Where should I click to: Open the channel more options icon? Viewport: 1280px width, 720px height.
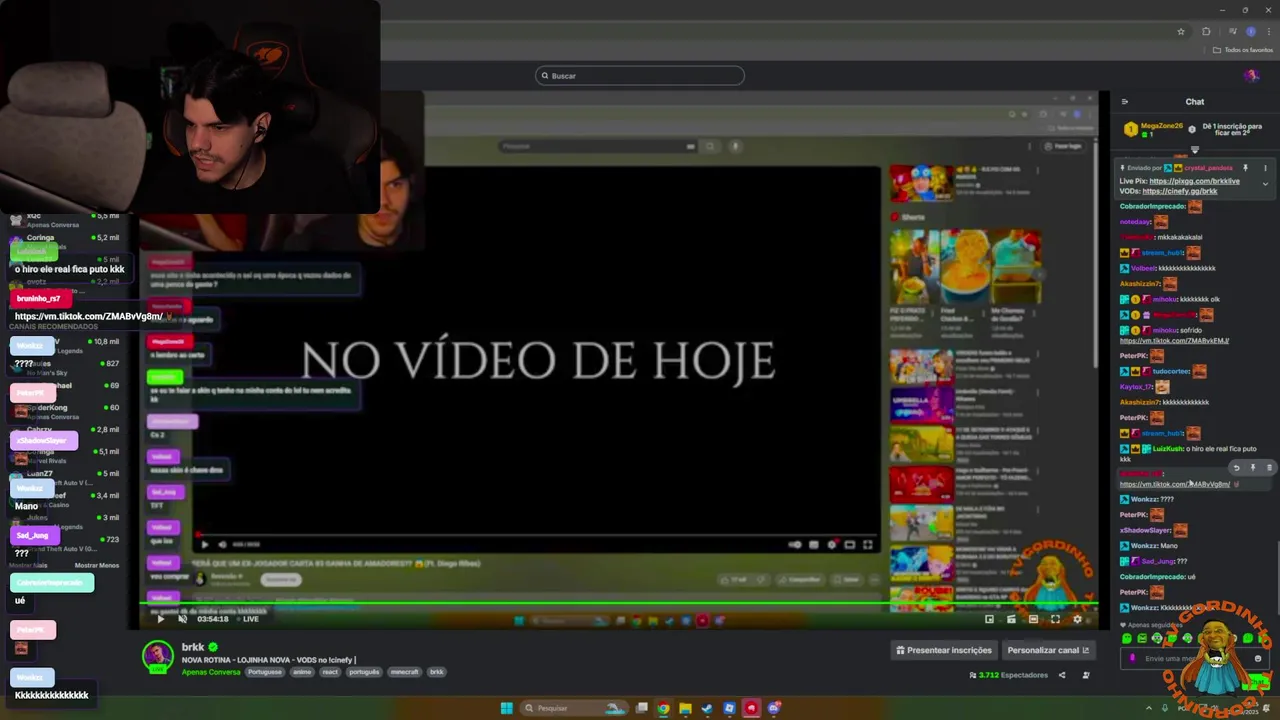[1086, 675]
